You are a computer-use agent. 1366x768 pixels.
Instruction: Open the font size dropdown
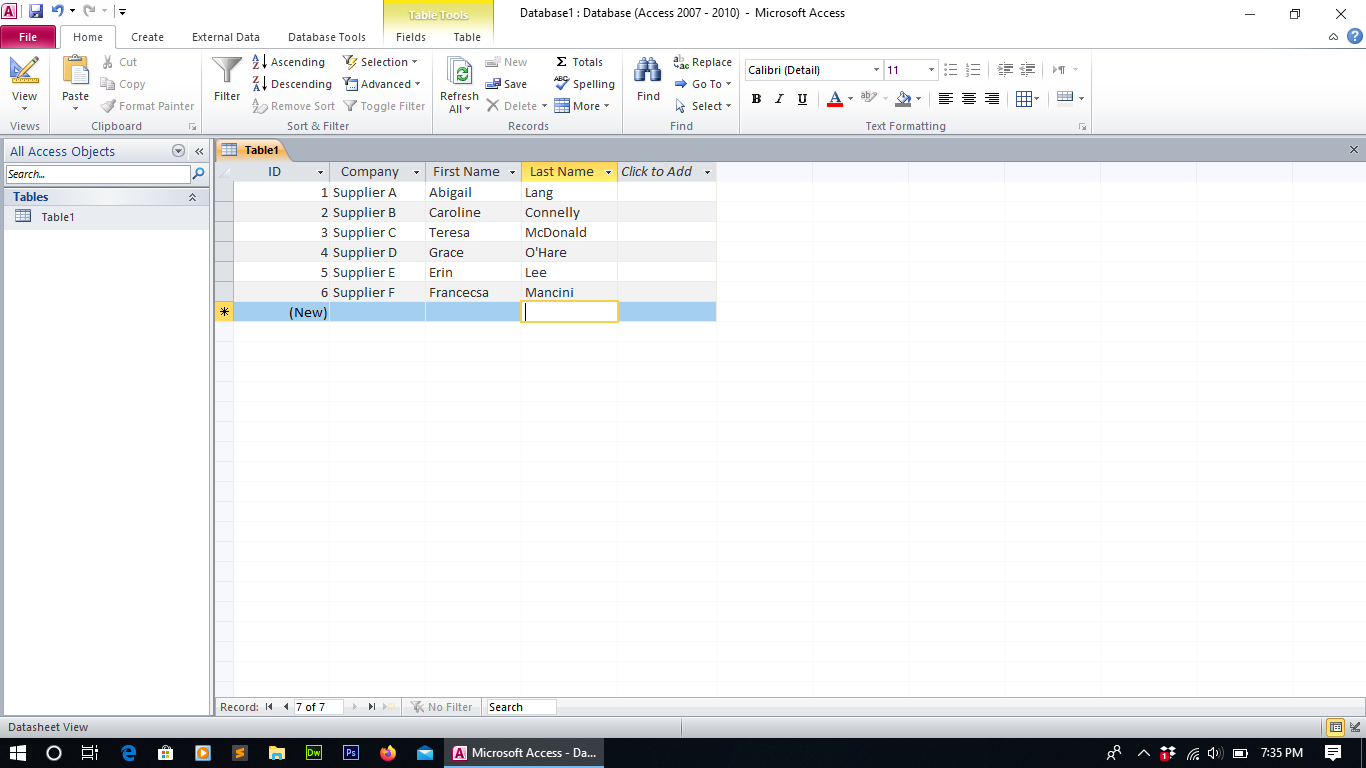tap(931, 70)
